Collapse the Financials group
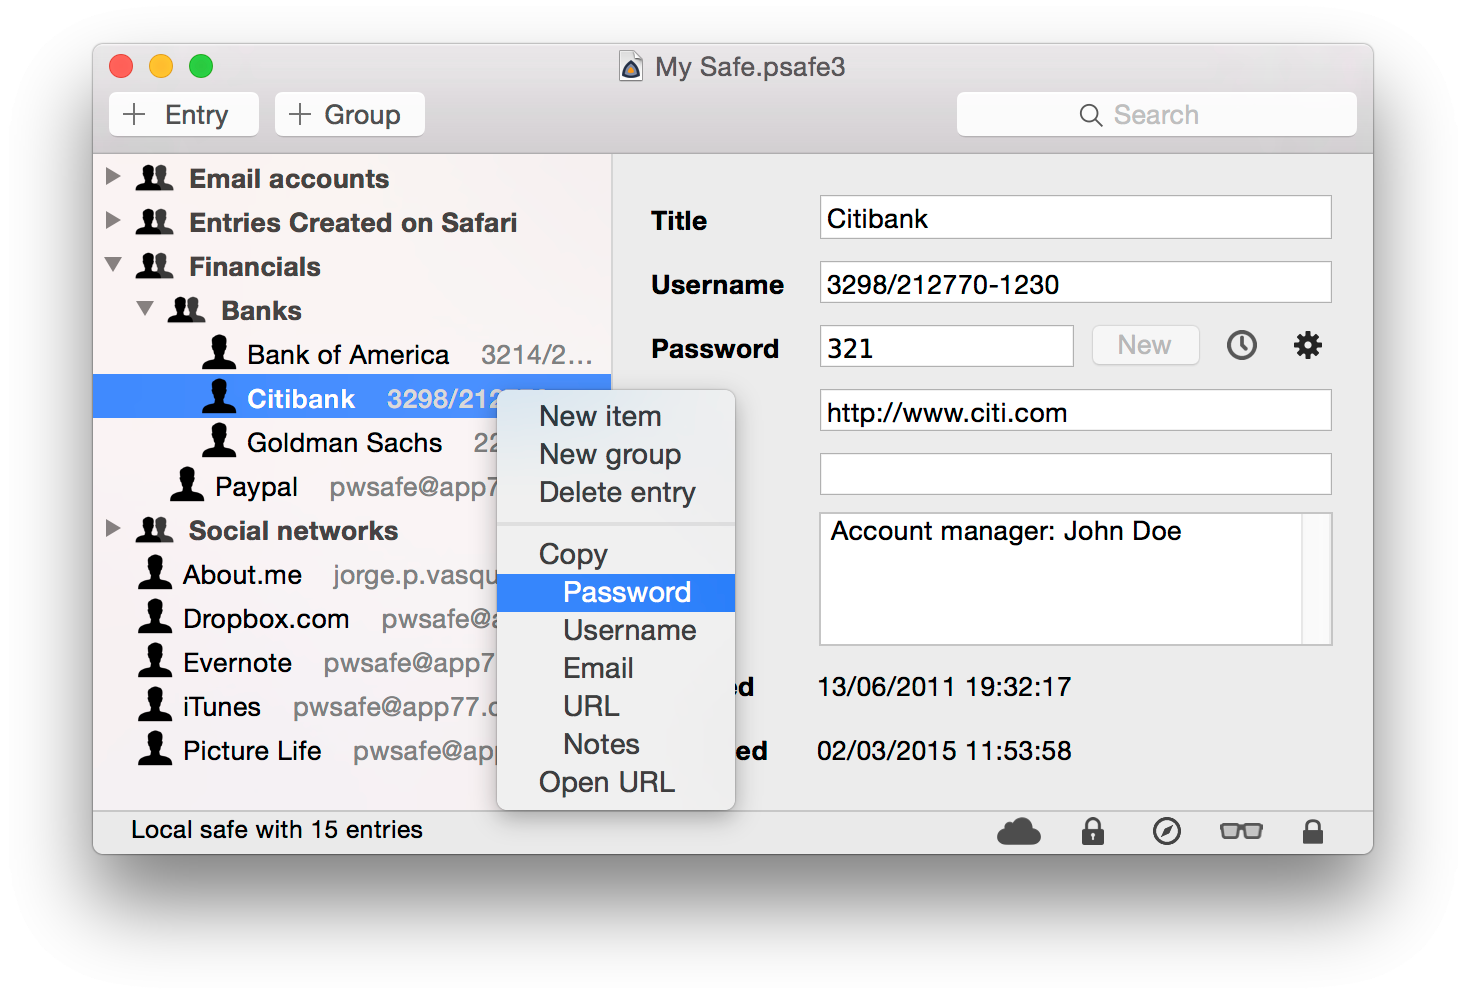The image size is (1459, 994). 113,265
